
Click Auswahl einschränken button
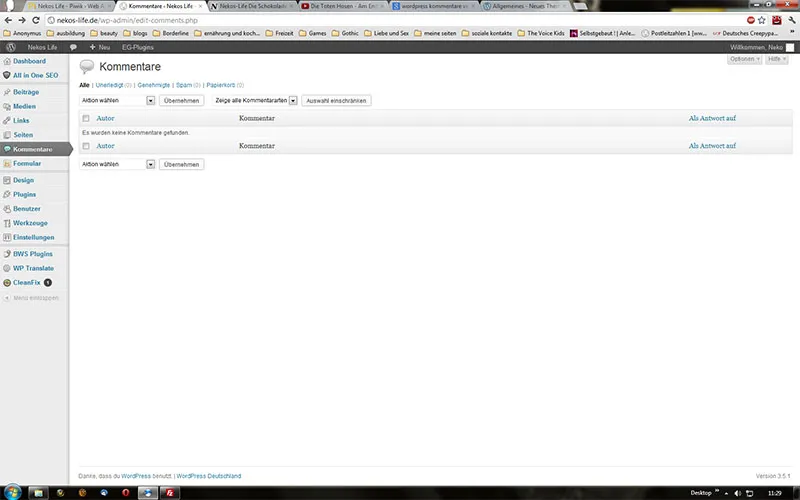pos(336,101)
